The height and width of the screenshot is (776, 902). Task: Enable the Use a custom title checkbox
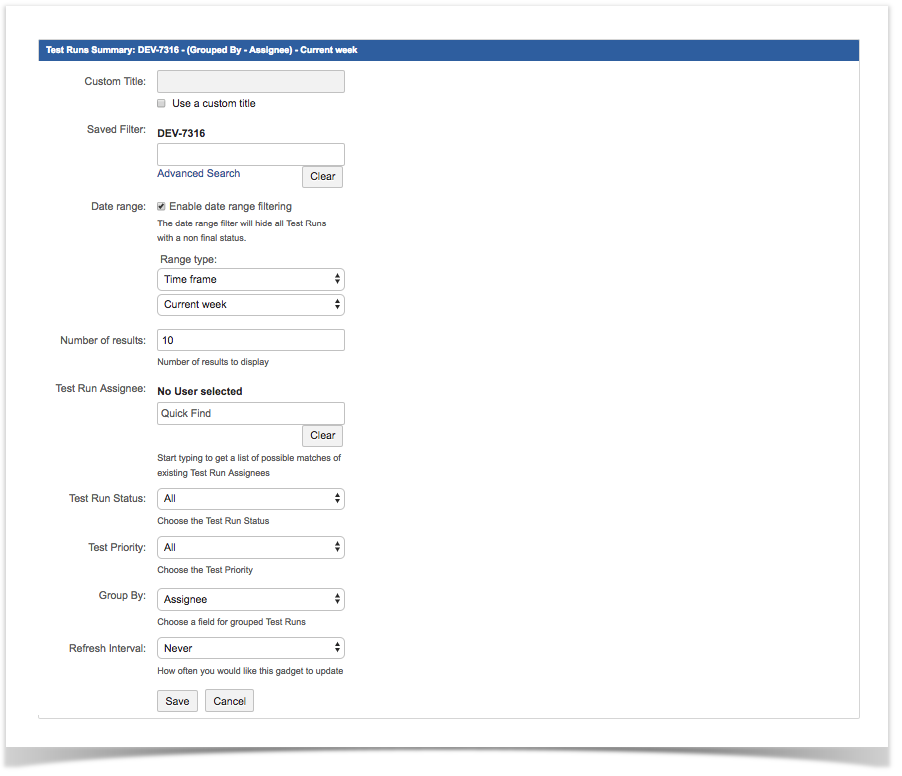pyautogui.click(x=162, y=104)
